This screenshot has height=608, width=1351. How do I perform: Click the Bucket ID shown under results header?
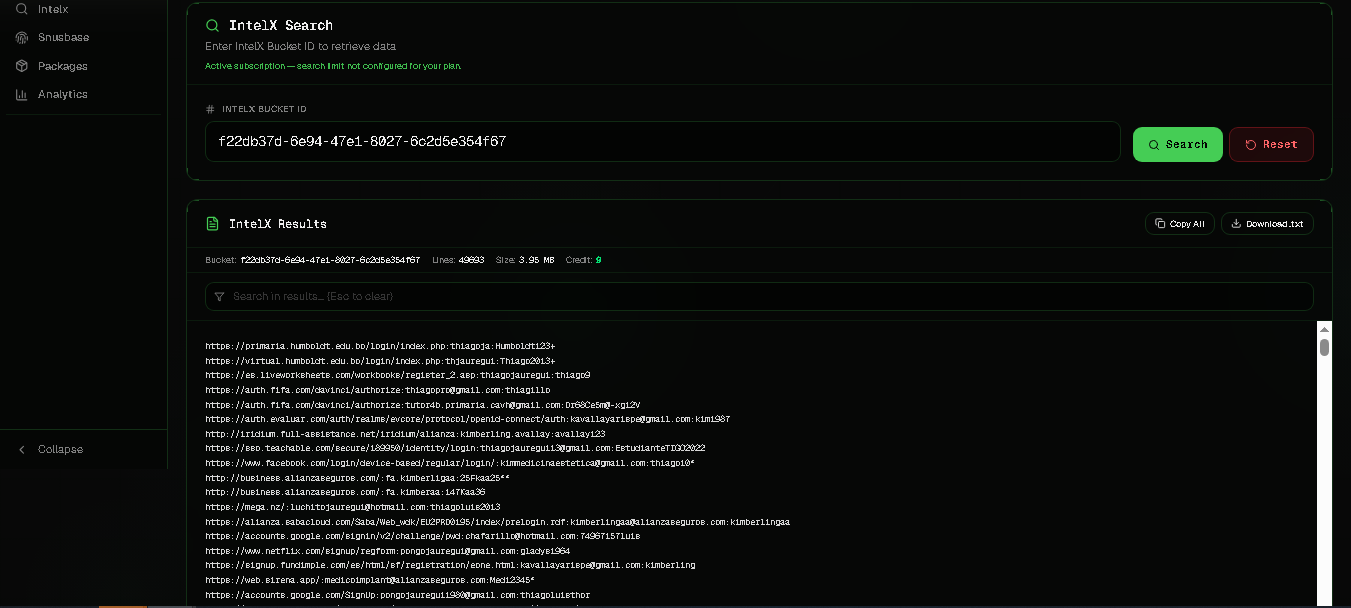[x=330, y=259]
